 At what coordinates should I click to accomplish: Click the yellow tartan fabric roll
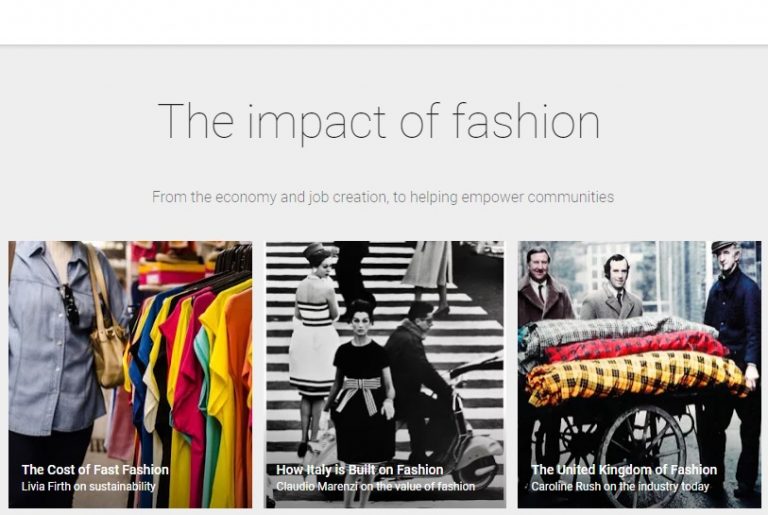pos(637,376)
